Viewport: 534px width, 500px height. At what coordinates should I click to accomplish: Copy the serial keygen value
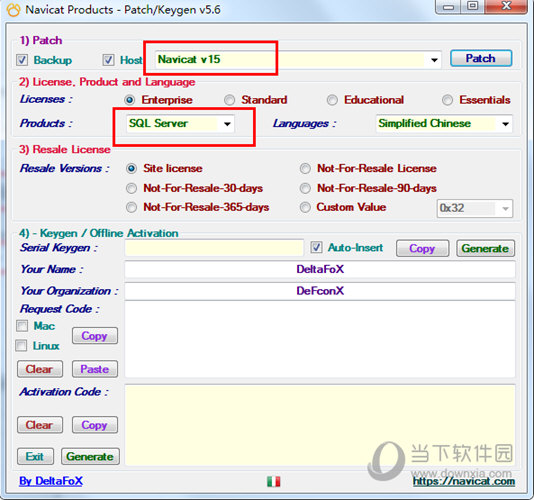(422, 248)
